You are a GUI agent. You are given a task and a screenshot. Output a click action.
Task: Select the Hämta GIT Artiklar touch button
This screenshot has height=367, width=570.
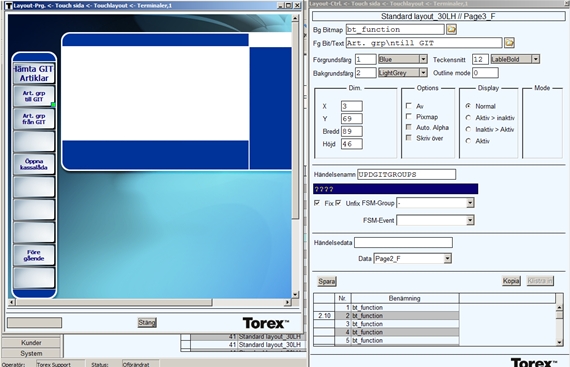pyautogui.click(x=34, y=73)
